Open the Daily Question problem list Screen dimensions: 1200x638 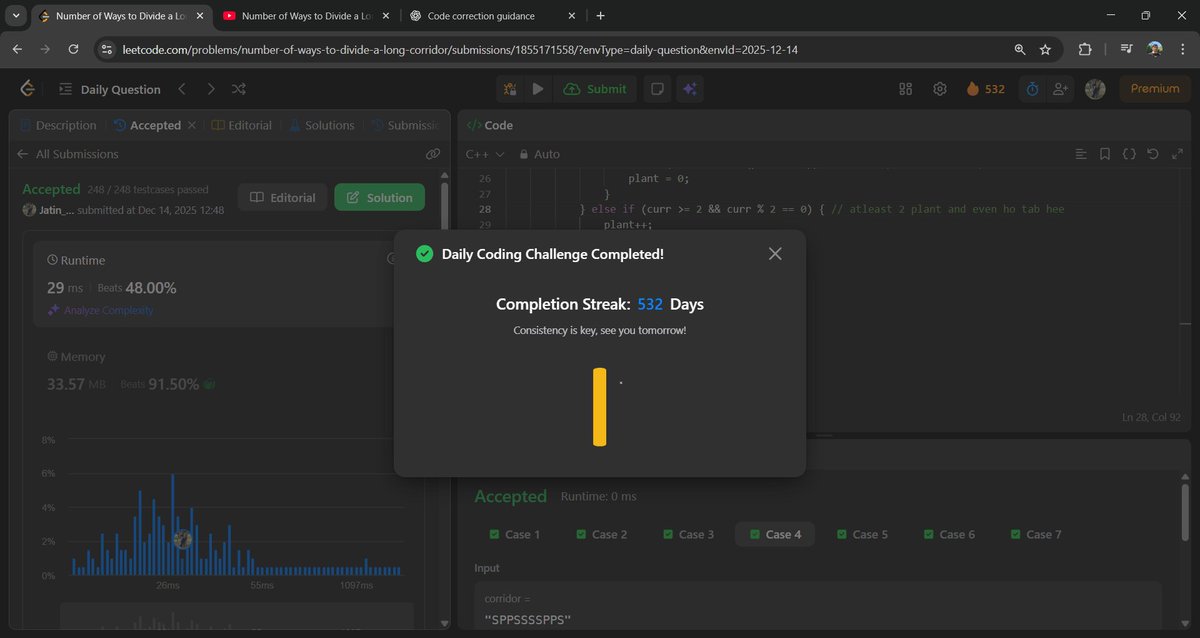(110, 89)
